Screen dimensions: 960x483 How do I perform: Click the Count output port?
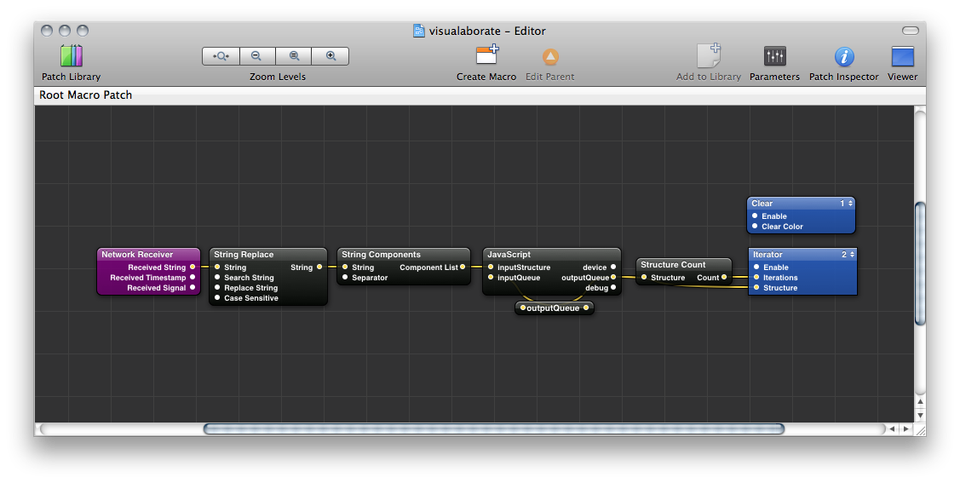[x=724, y=277]
